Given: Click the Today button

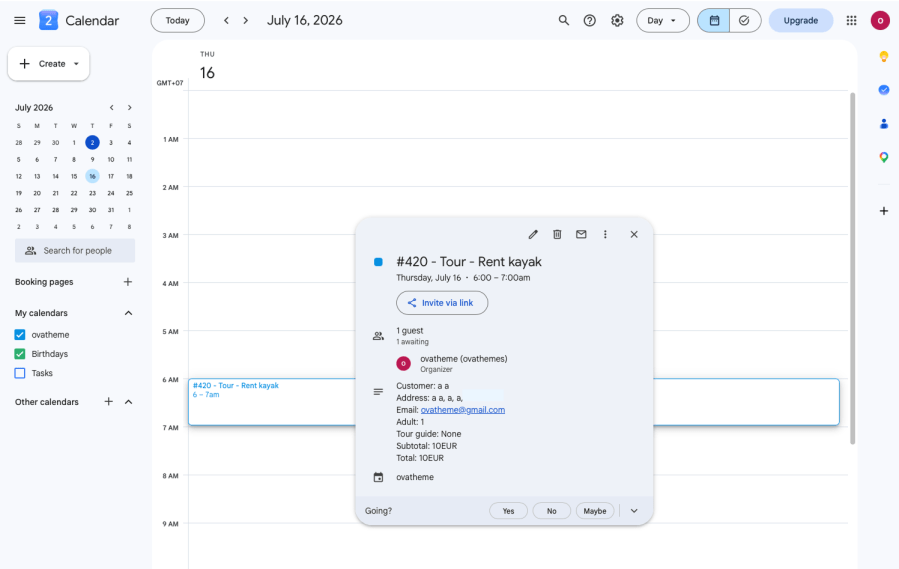Looking at the screenshot, I should 178,21.
